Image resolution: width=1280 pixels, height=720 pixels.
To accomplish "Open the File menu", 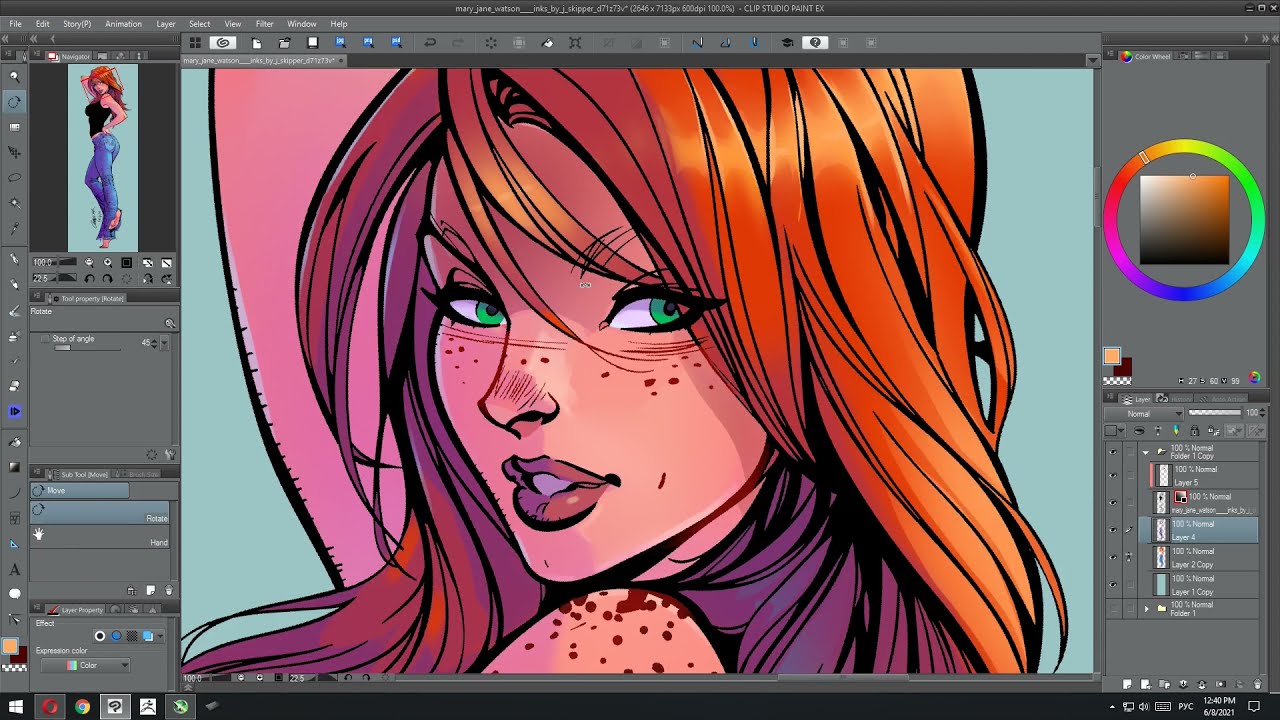I will point(15,23).
